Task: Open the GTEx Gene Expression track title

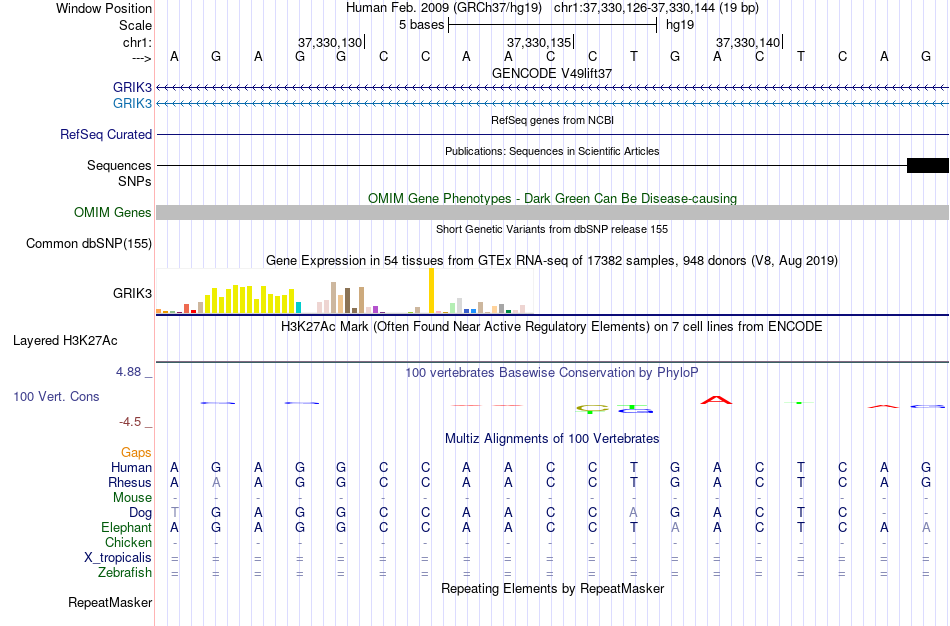Action: (552, 261)
